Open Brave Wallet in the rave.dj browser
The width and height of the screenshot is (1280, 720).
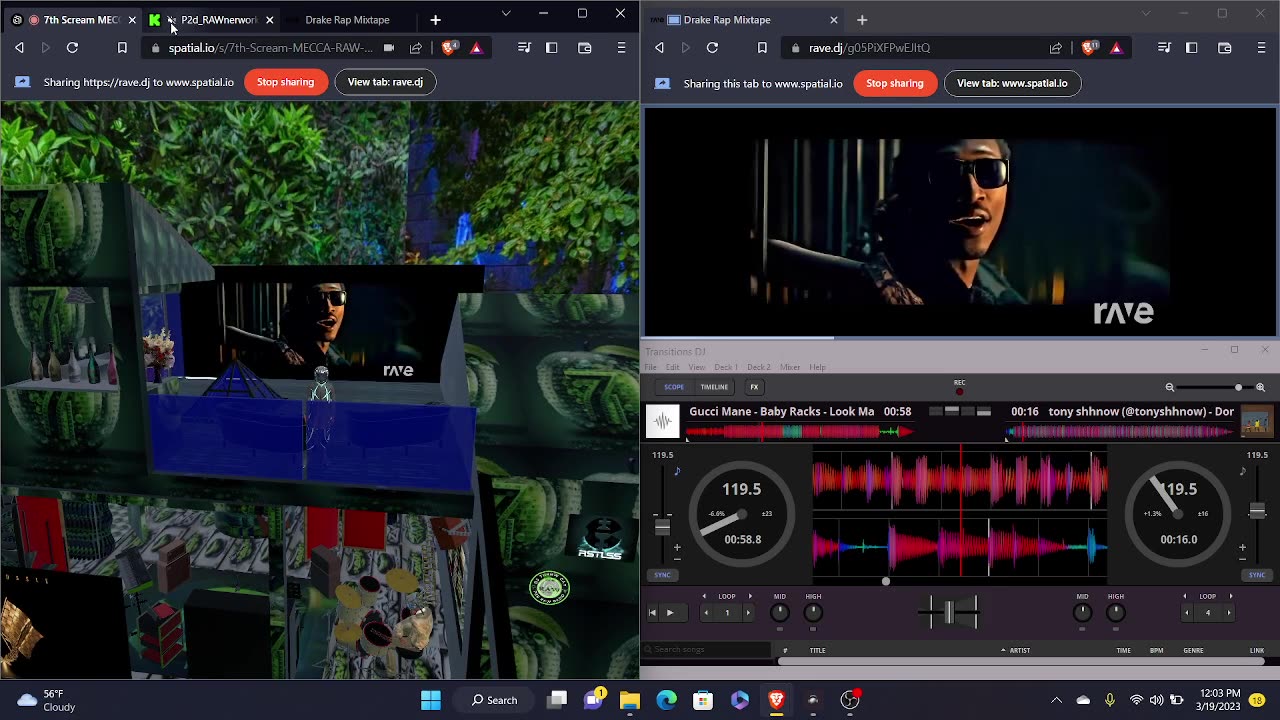[1225, 47]
